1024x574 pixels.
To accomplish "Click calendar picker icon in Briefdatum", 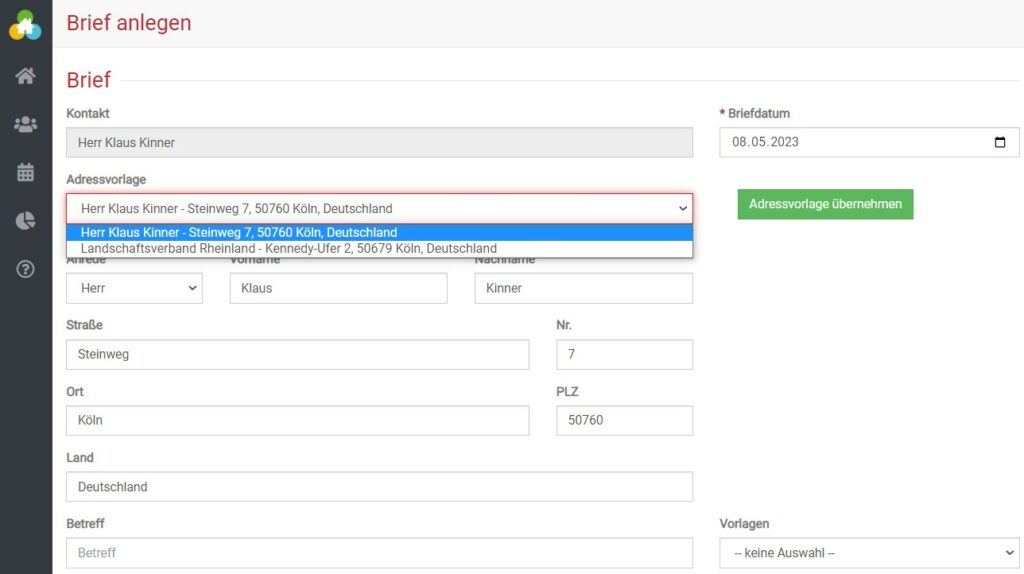I will click(x=1000, y=142).
